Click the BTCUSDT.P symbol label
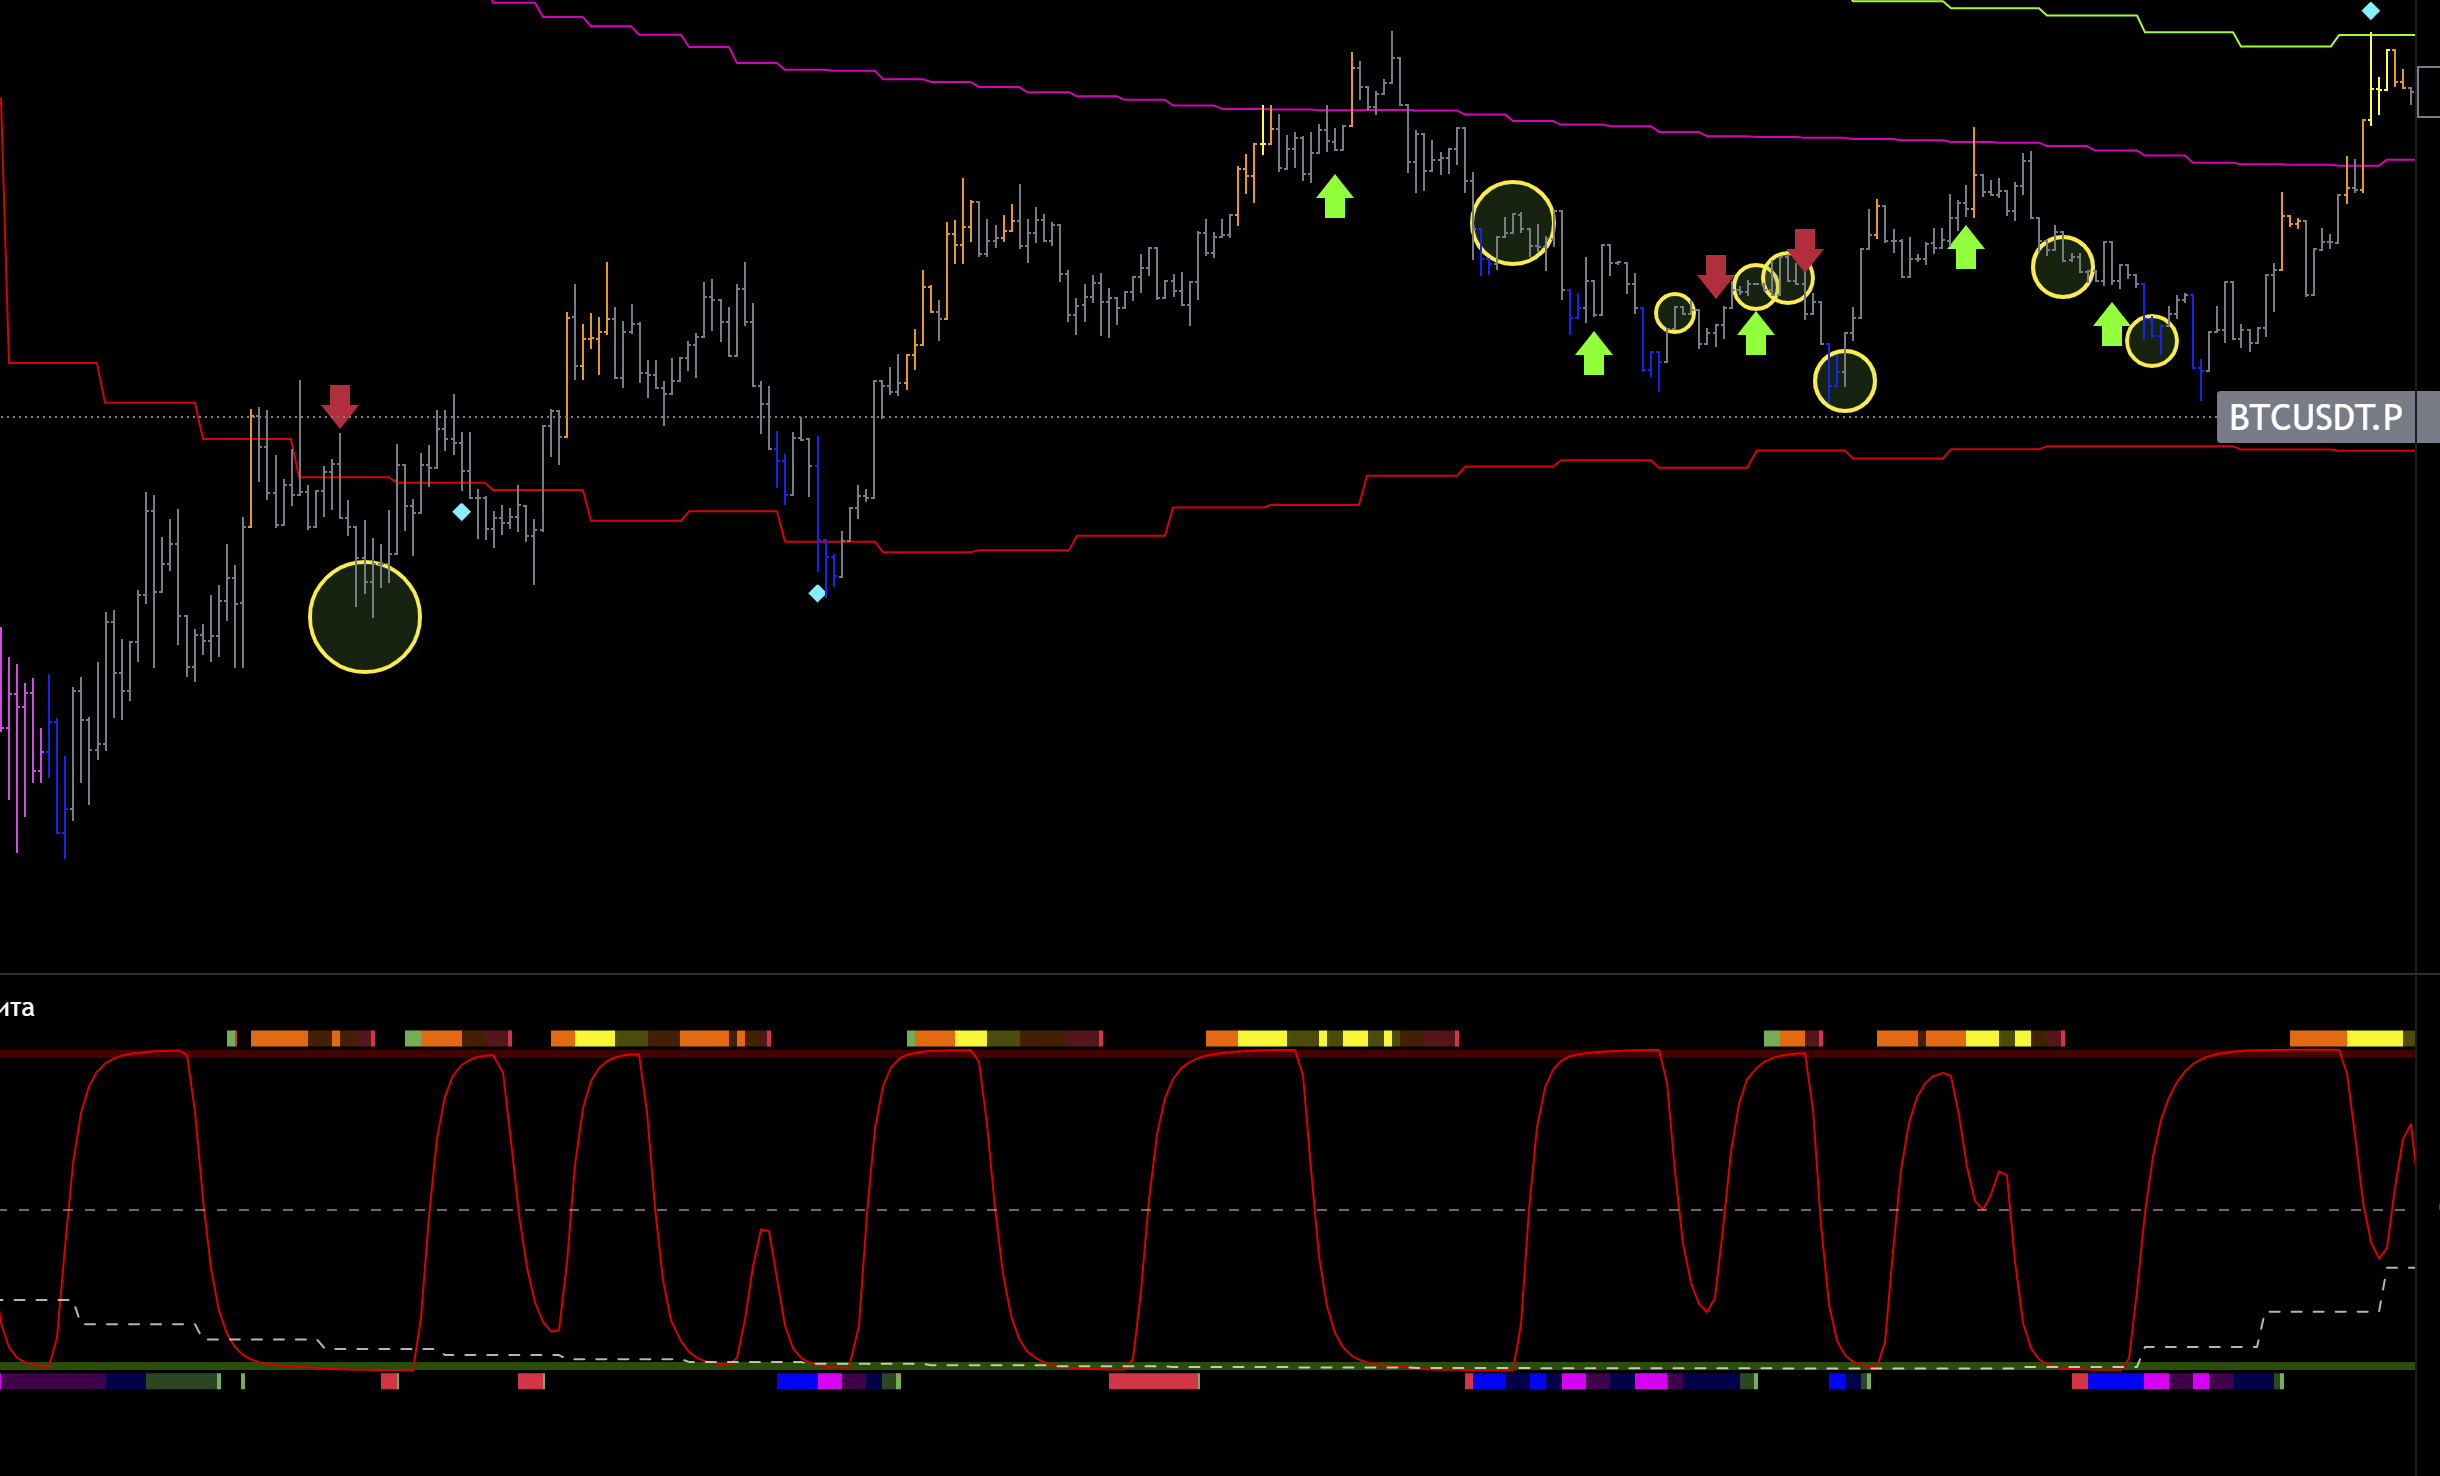2440x1476 pixels. (x=2315, y=417)
